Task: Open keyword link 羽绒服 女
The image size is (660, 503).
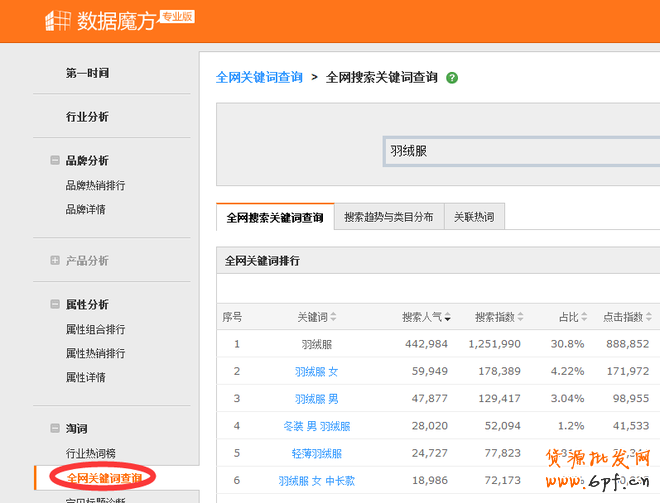Action: click(316, 371)
